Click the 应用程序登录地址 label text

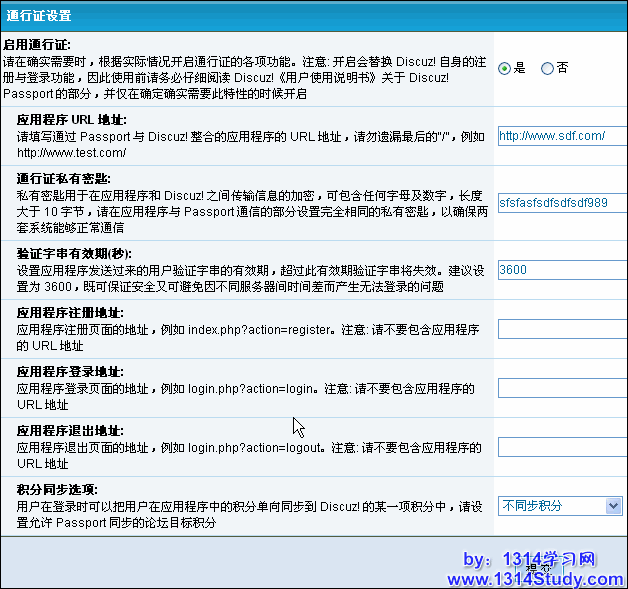pyautogui.click(x=70, y=372)
